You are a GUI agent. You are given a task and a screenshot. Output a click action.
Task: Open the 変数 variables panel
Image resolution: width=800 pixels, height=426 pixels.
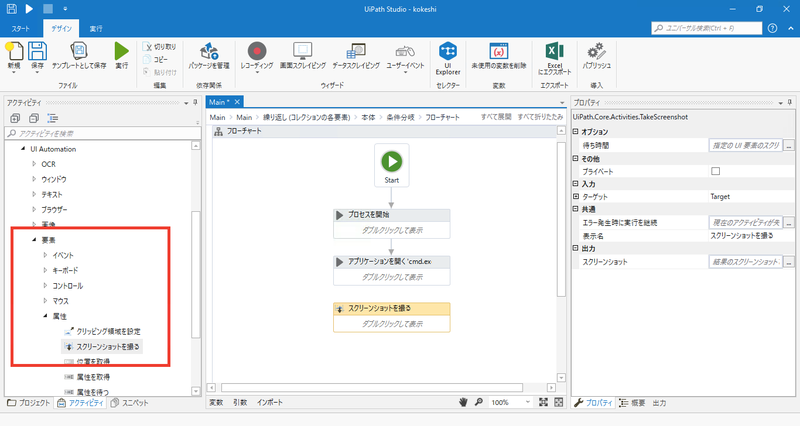click(216, 402)
